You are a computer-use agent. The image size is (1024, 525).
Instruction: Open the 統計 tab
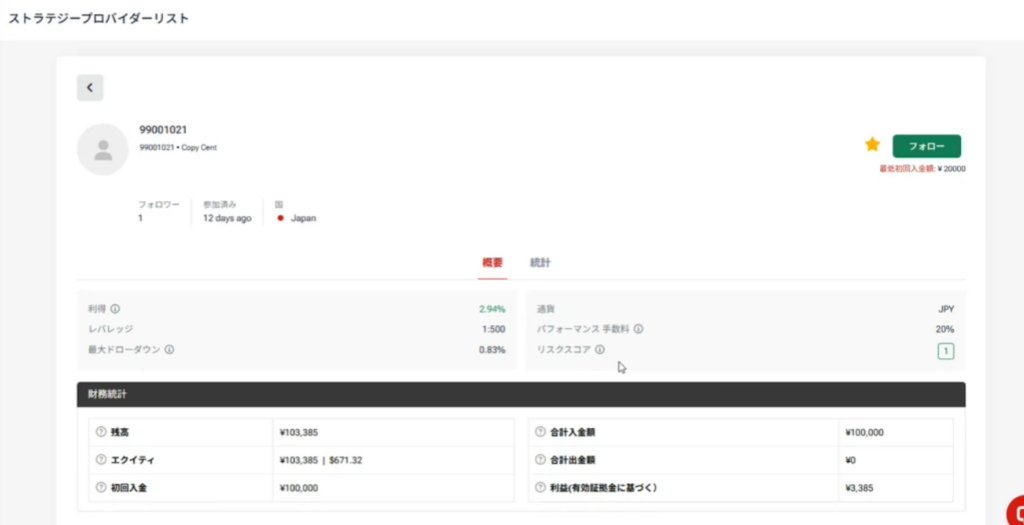[540, 263]
